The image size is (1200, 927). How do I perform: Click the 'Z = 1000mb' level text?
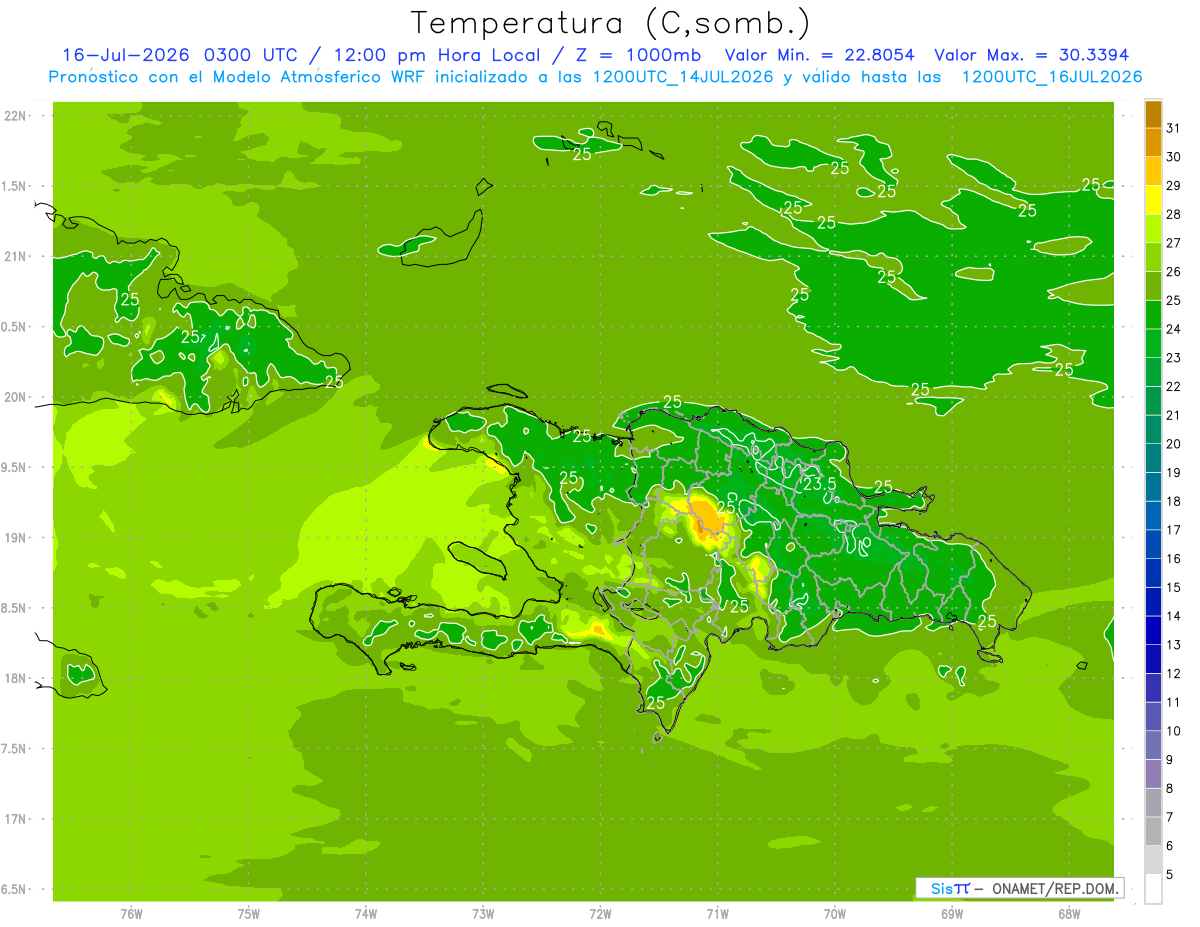point(638,55)
